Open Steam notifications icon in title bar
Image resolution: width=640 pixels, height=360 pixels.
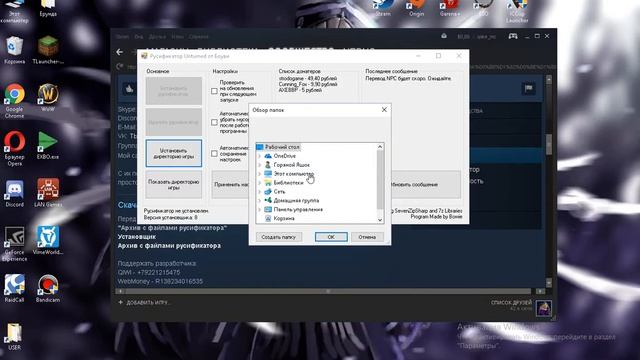(x=444, y=36)
